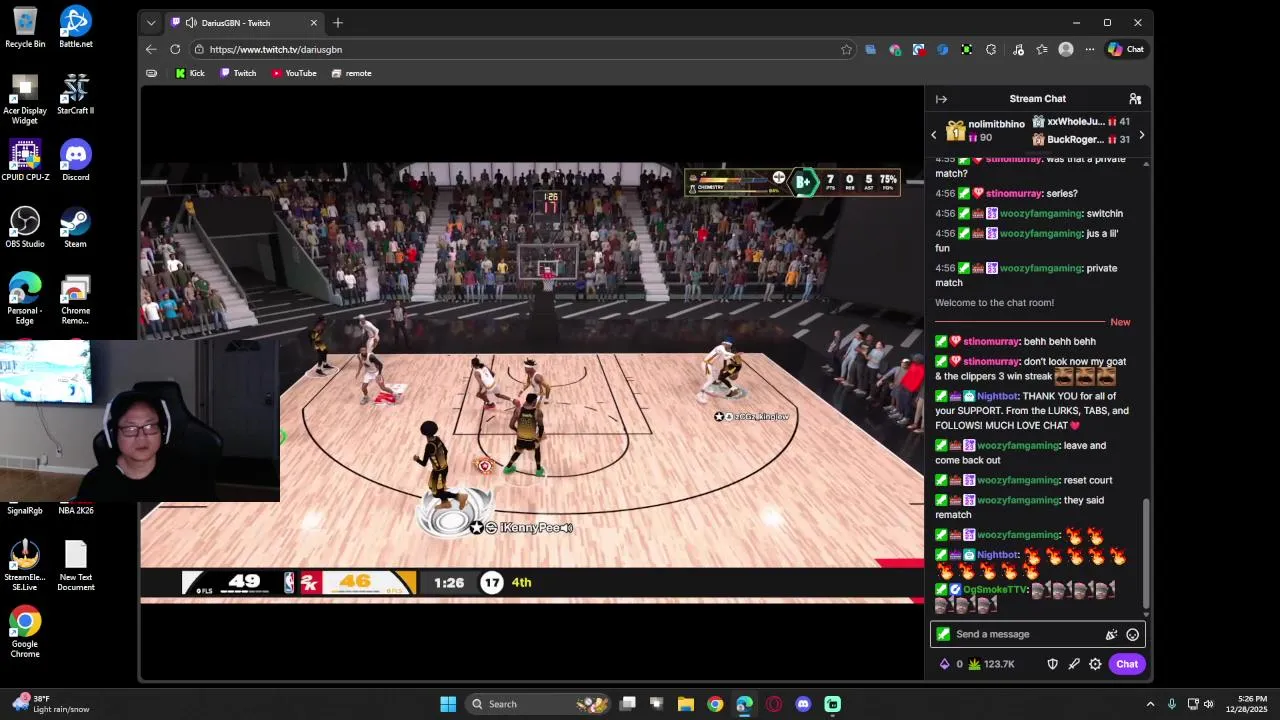Open the Copilot Chat button

[x=1126, y=49]
